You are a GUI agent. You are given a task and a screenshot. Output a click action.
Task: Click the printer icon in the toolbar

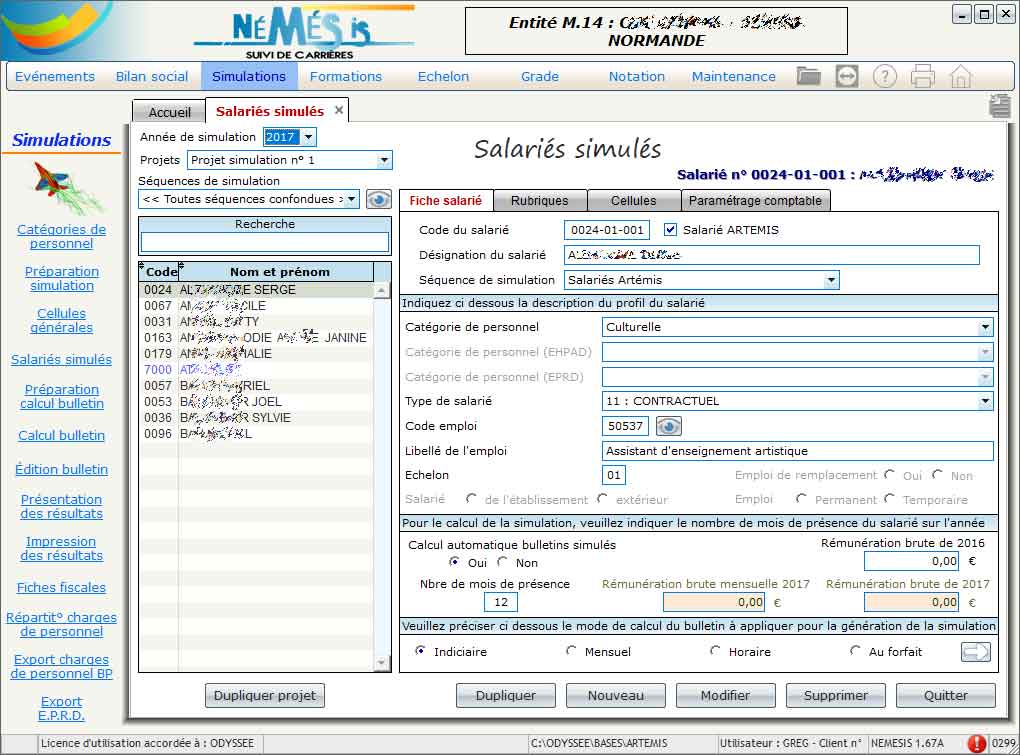(x=922, y=76)
